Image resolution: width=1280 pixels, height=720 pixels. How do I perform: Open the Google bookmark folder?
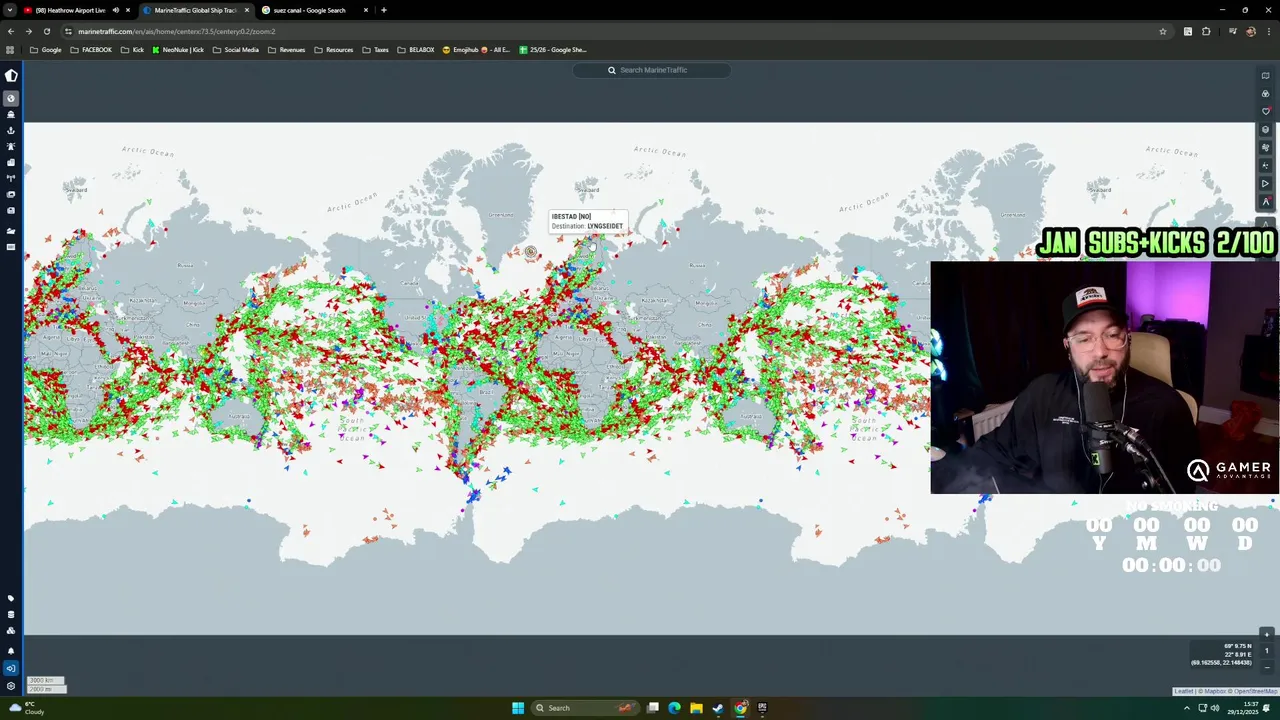(x=46, y=50)
